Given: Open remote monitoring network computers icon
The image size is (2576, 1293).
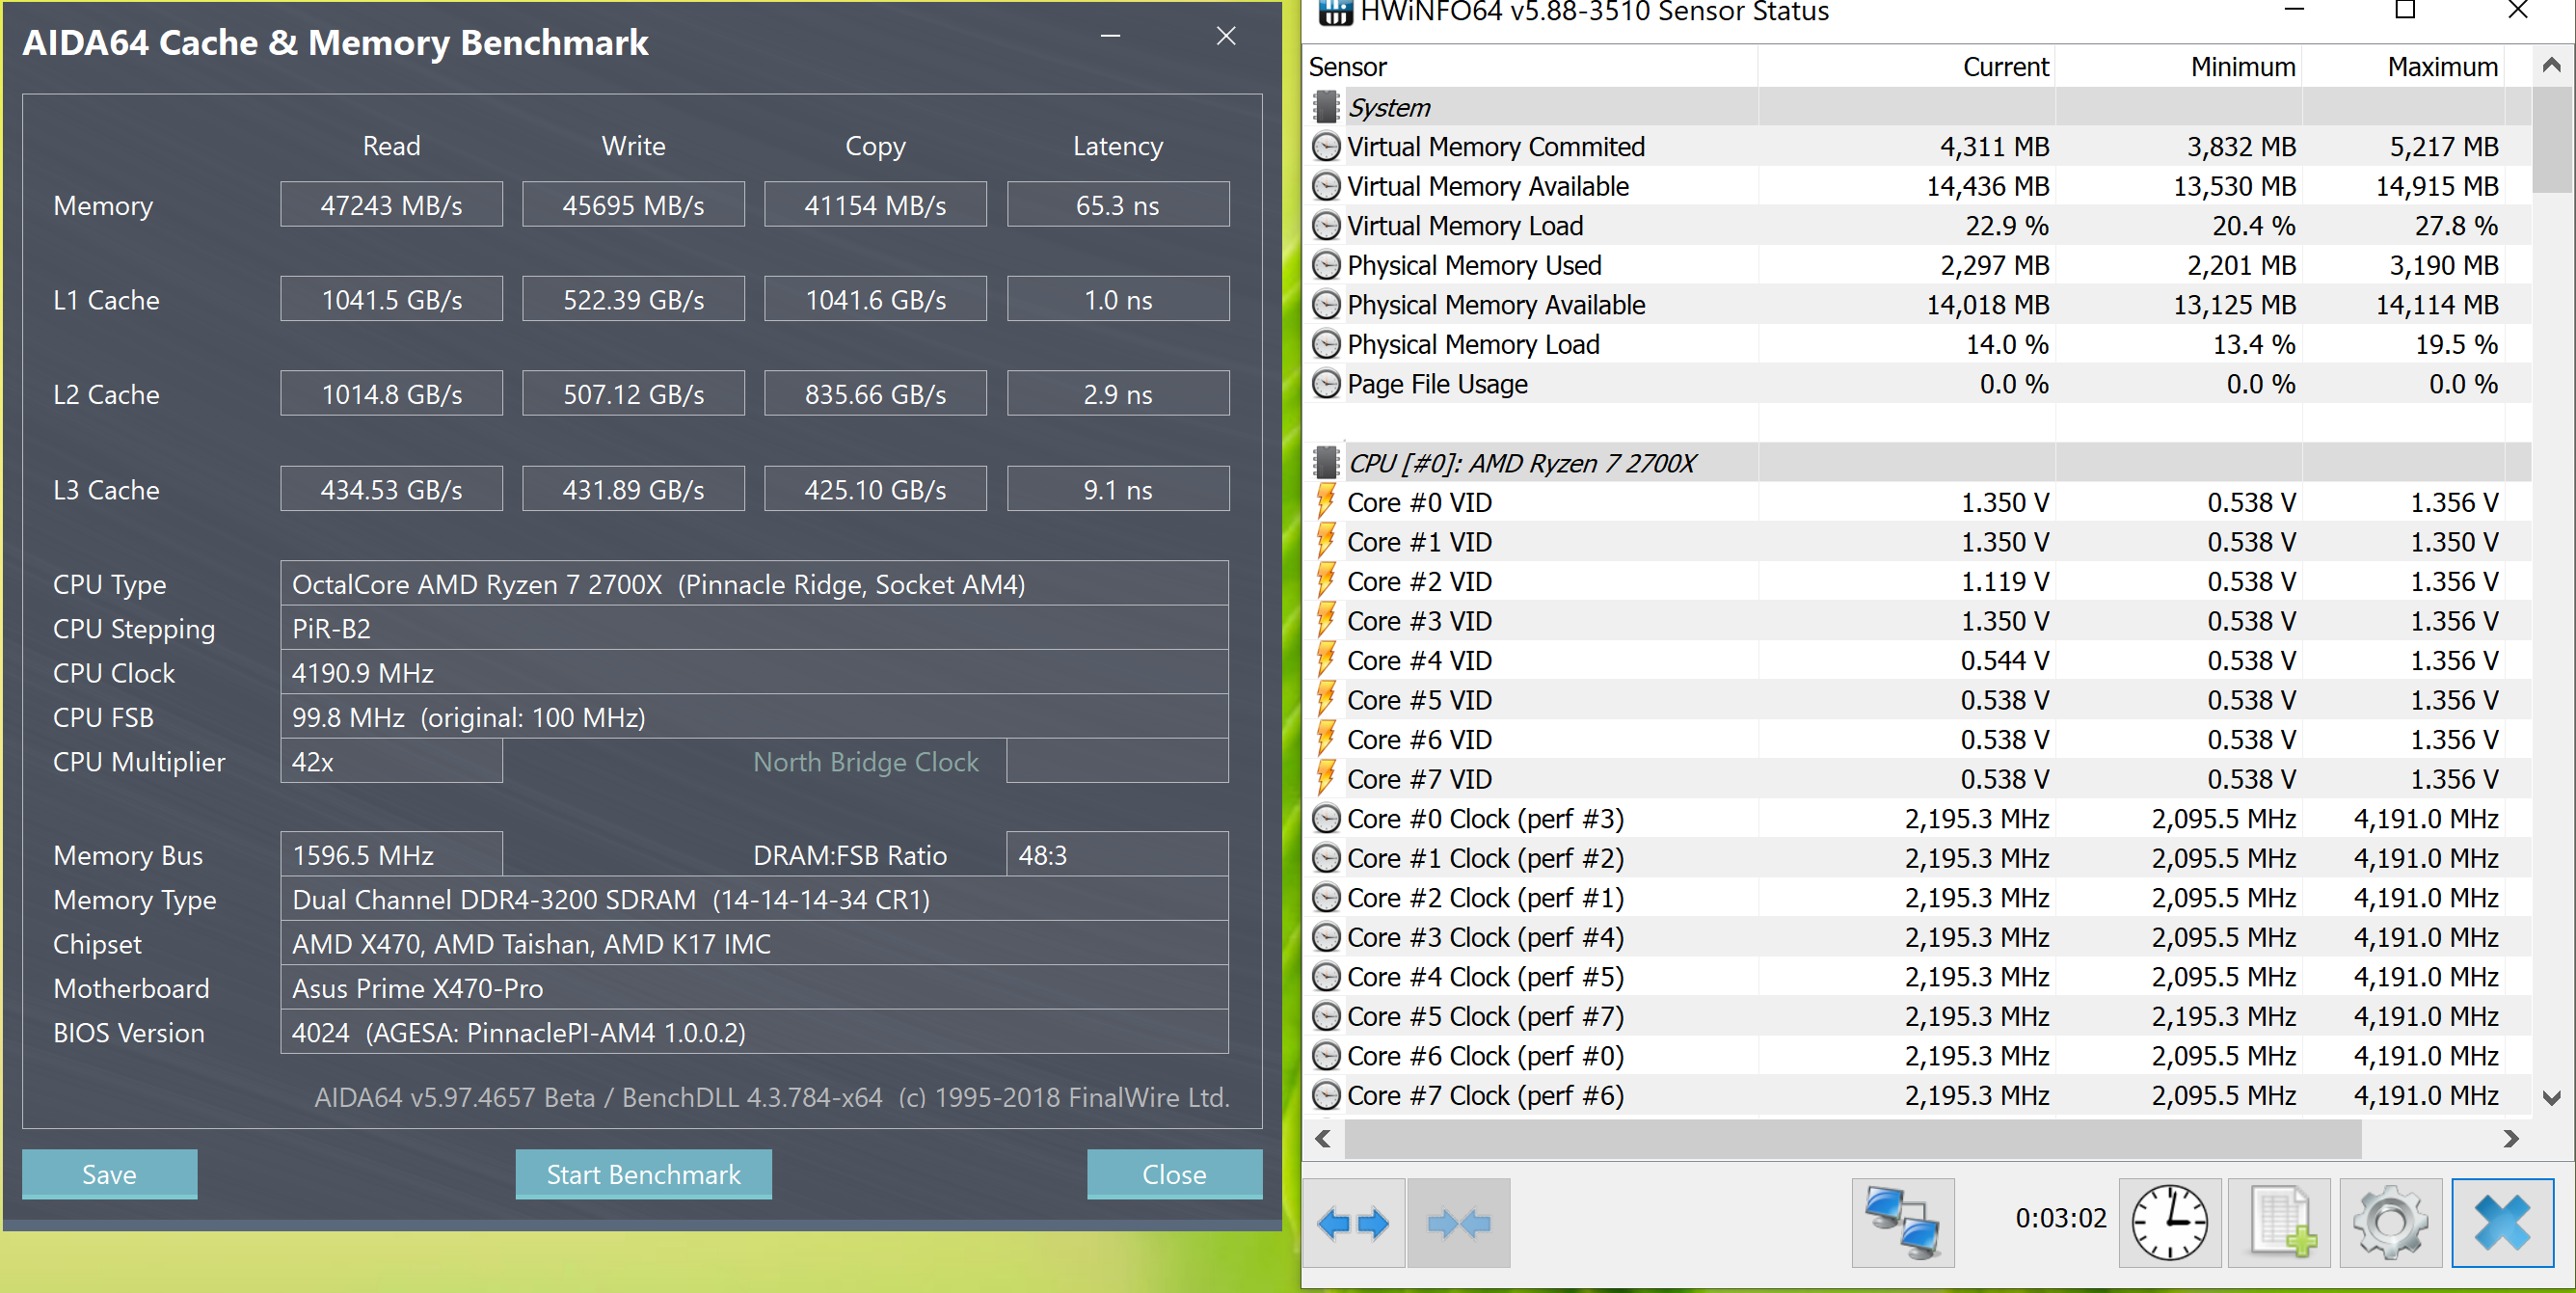Looking at the screenshot, I should click(1903, 1222).
